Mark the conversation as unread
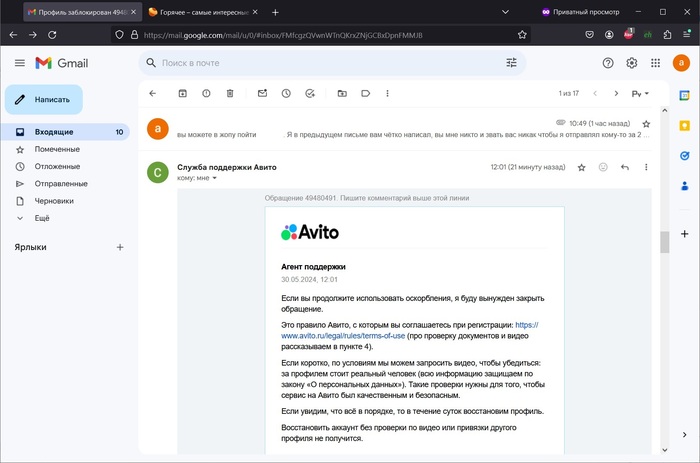This screenshot has width=700, height=463. [262, 93]
